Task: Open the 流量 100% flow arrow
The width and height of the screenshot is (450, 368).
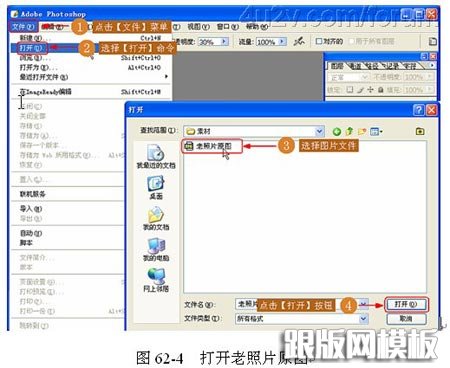Action: (x=282, y=42)
